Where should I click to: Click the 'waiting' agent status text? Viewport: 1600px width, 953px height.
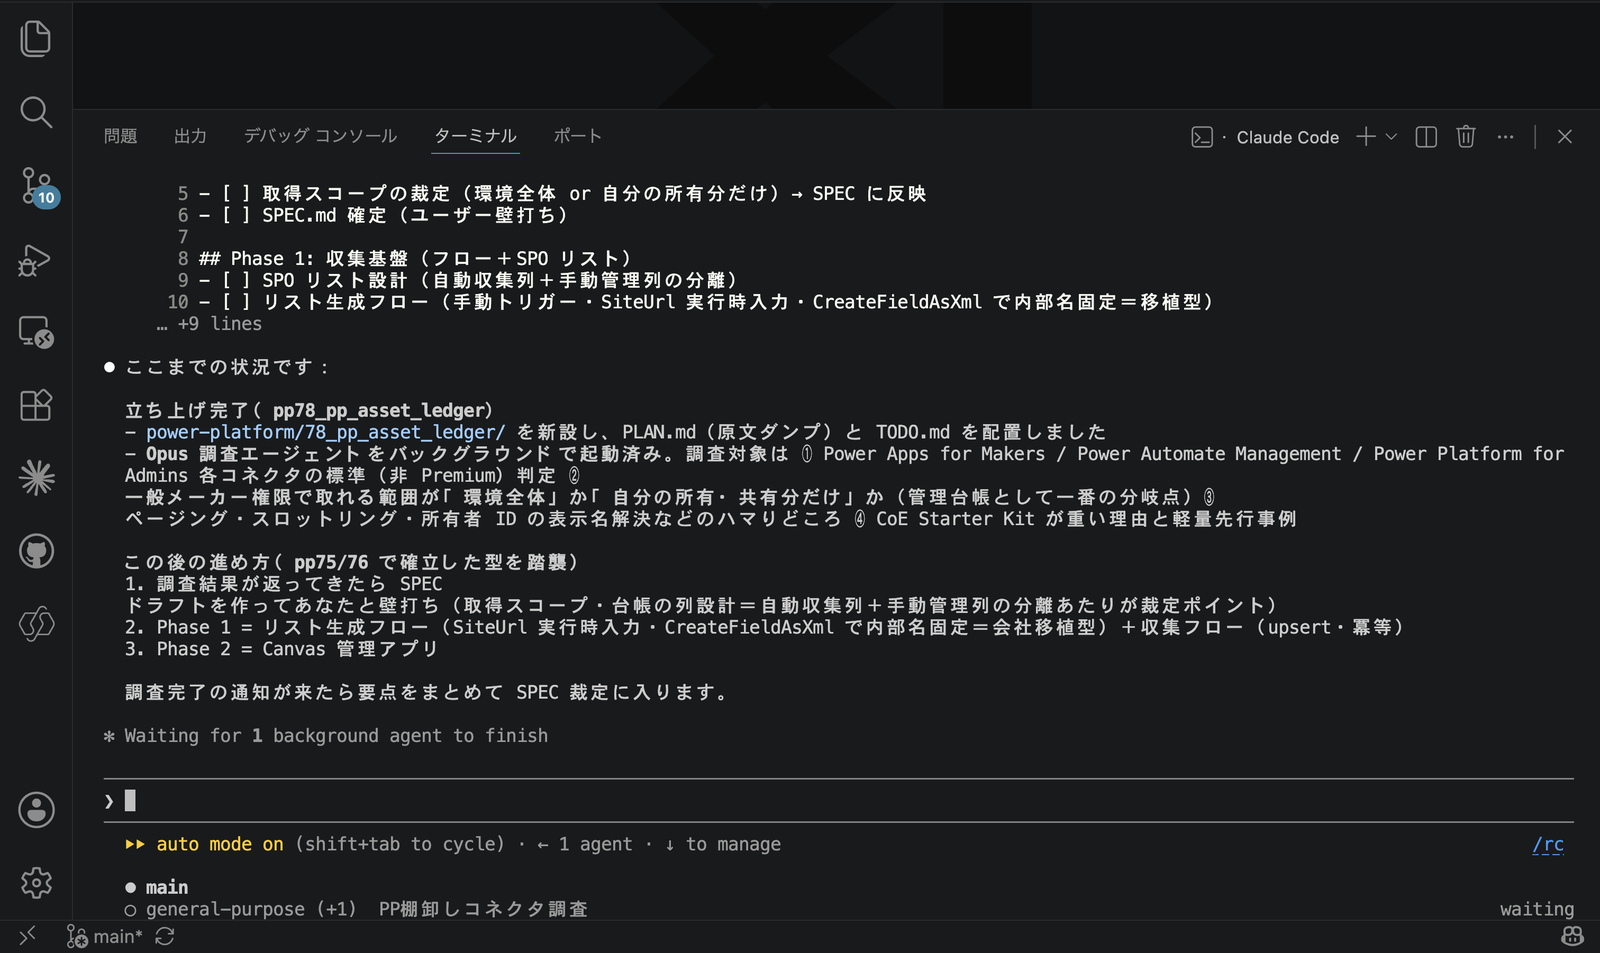point(1537,909)
